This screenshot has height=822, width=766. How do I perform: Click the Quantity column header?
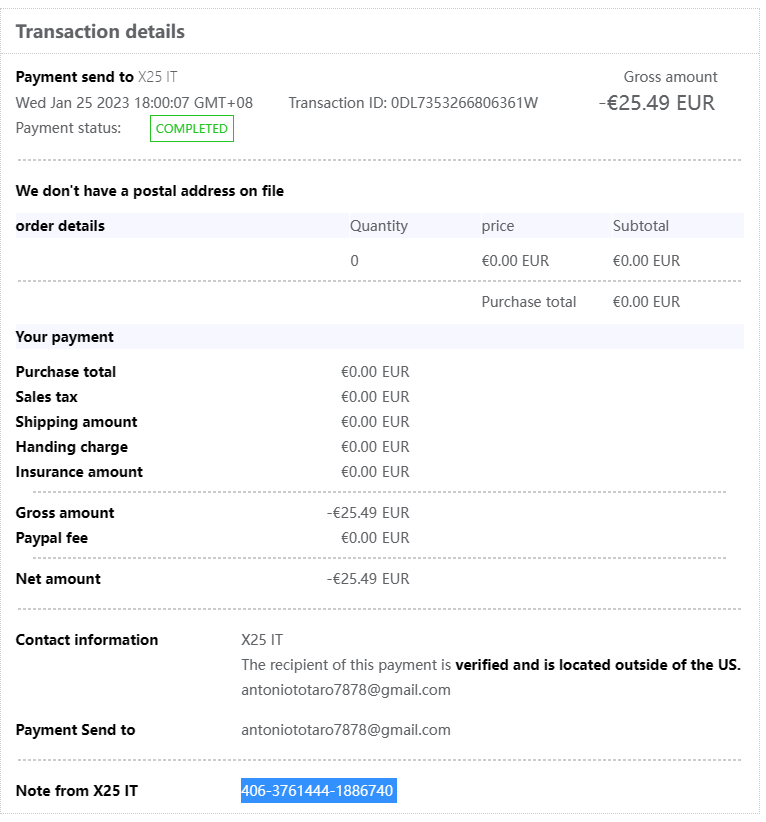378,226
